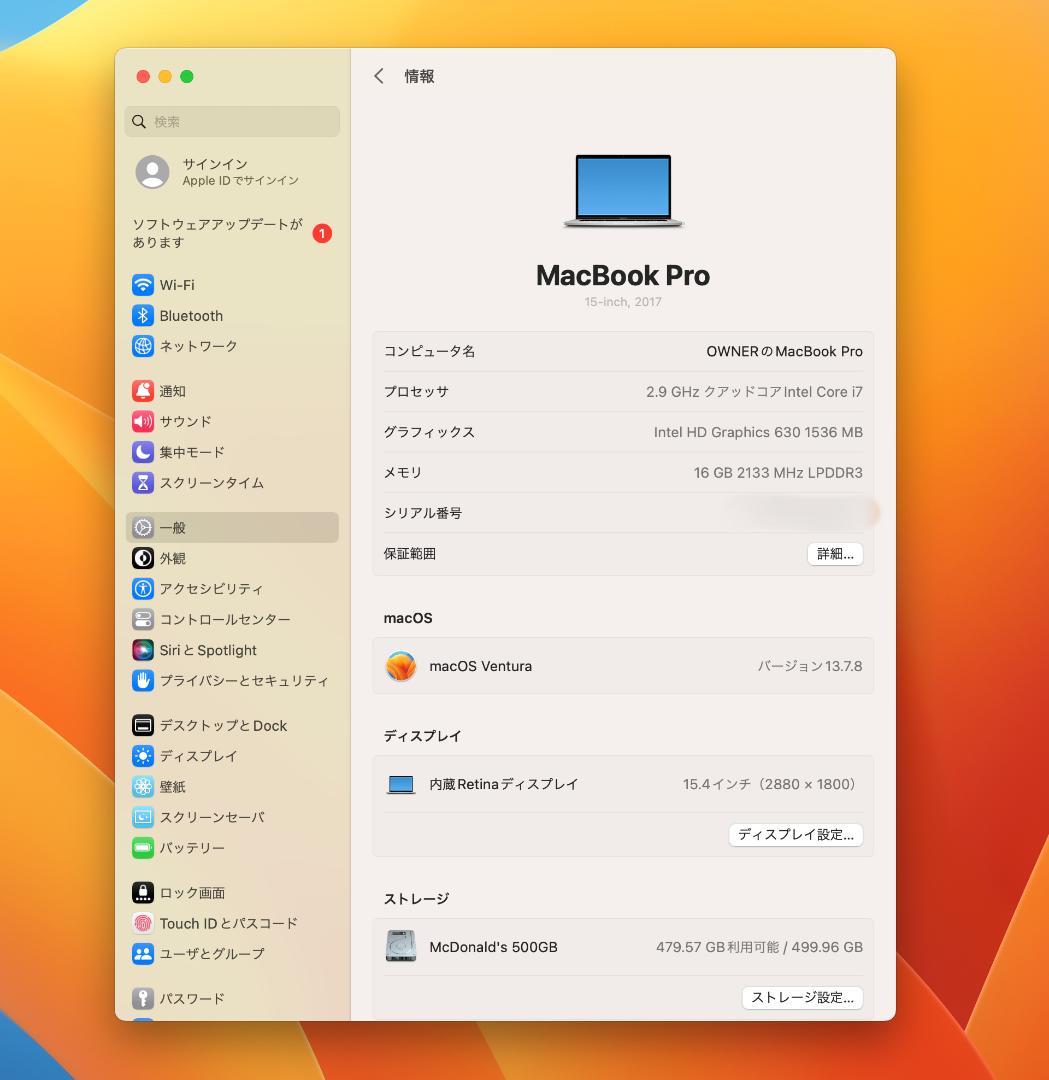Click the 情報 page title

(419, 76)
